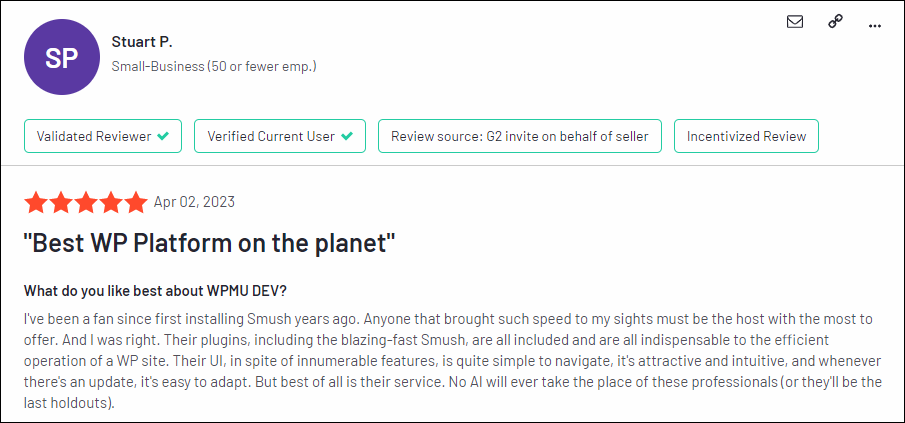905x423 pixels.
Task: Click the Small-Business company size label
Action: pos(214,66)
